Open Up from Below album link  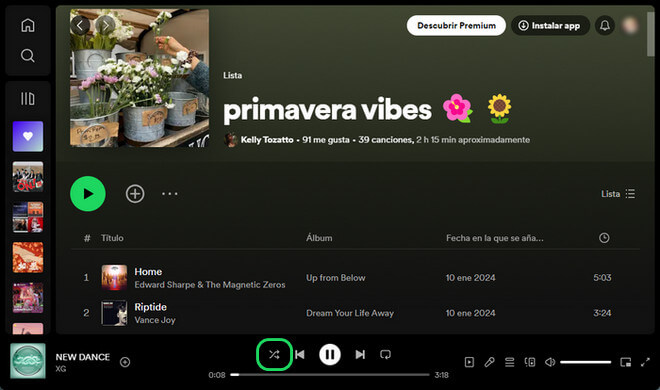coord(335,278)
